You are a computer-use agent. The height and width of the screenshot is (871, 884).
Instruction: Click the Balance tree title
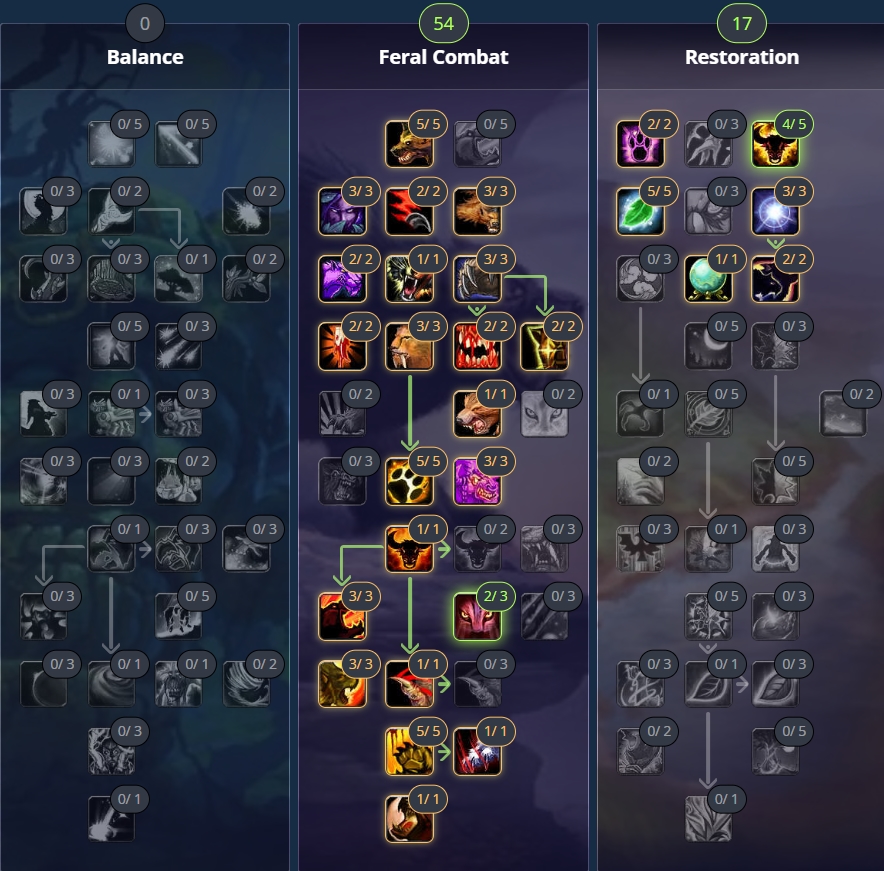coord(145,57)
